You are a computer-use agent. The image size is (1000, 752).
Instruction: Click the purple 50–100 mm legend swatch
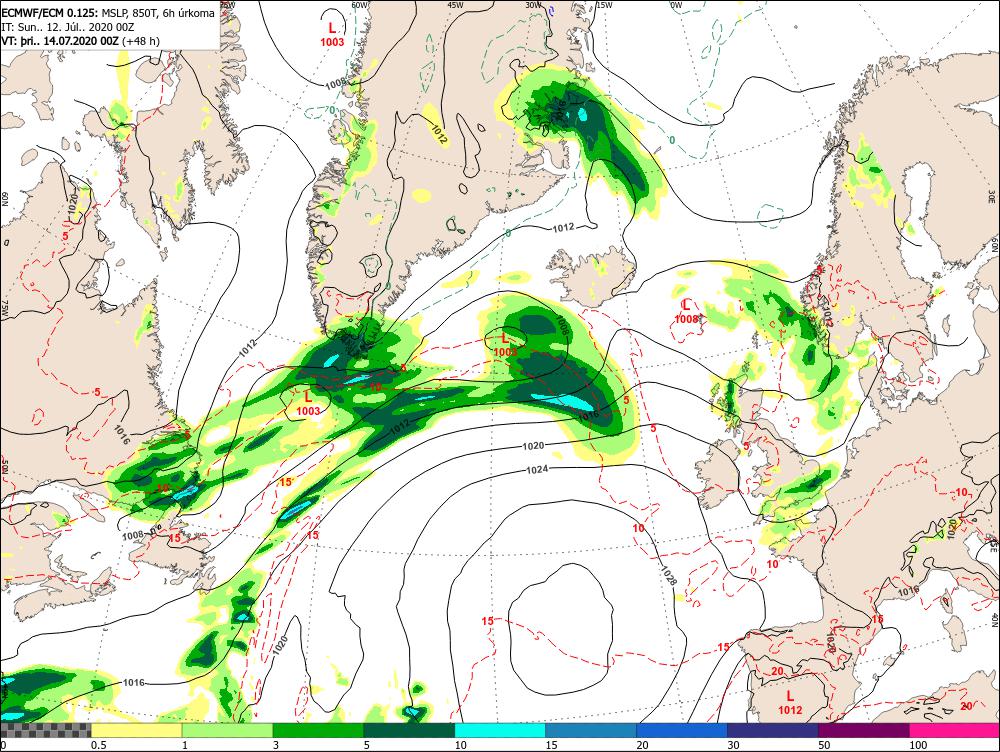[x=864, y=730]
